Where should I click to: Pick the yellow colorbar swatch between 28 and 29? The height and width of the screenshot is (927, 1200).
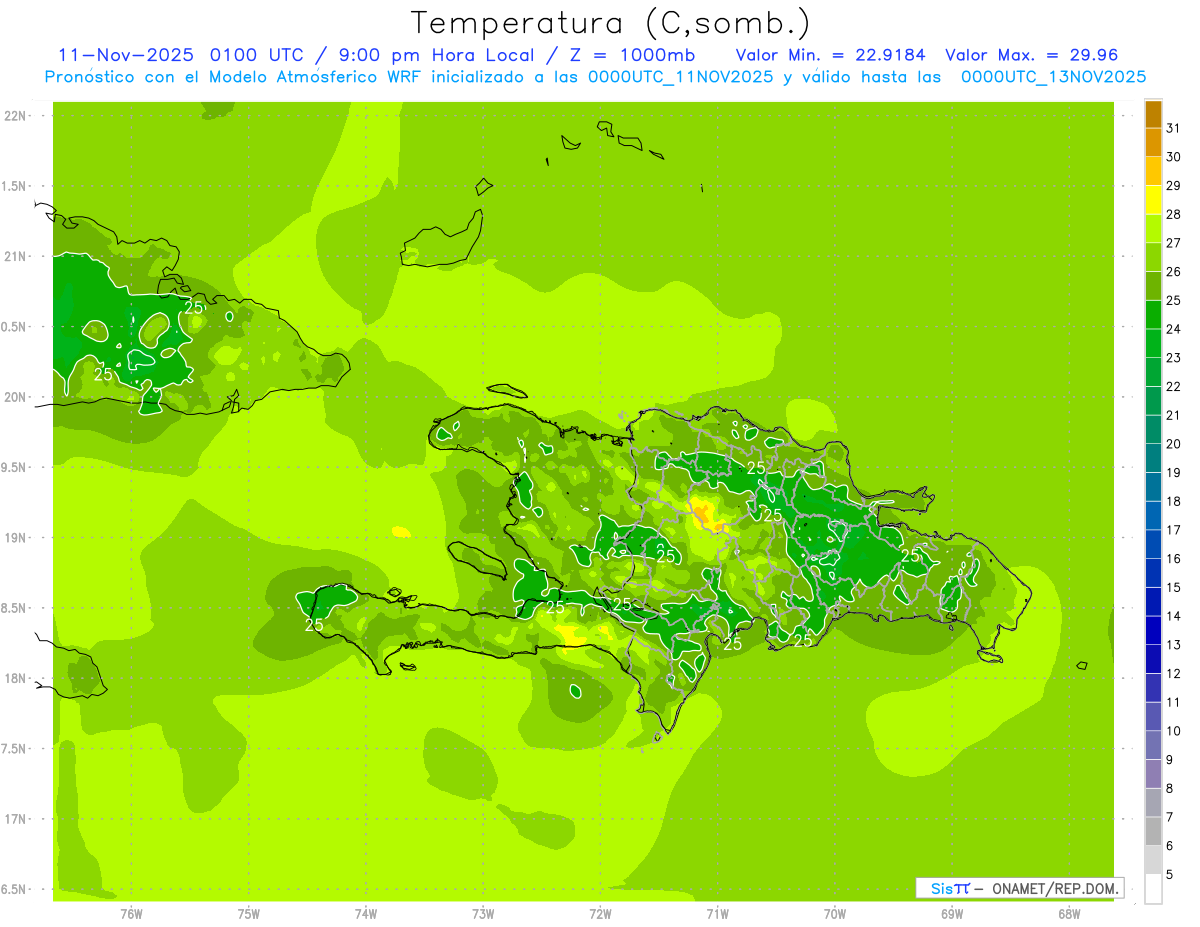click(x=1153, y=200)
